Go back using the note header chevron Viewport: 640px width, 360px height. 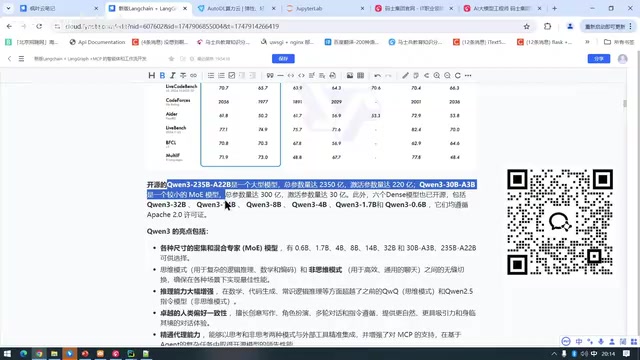point(9,59)
